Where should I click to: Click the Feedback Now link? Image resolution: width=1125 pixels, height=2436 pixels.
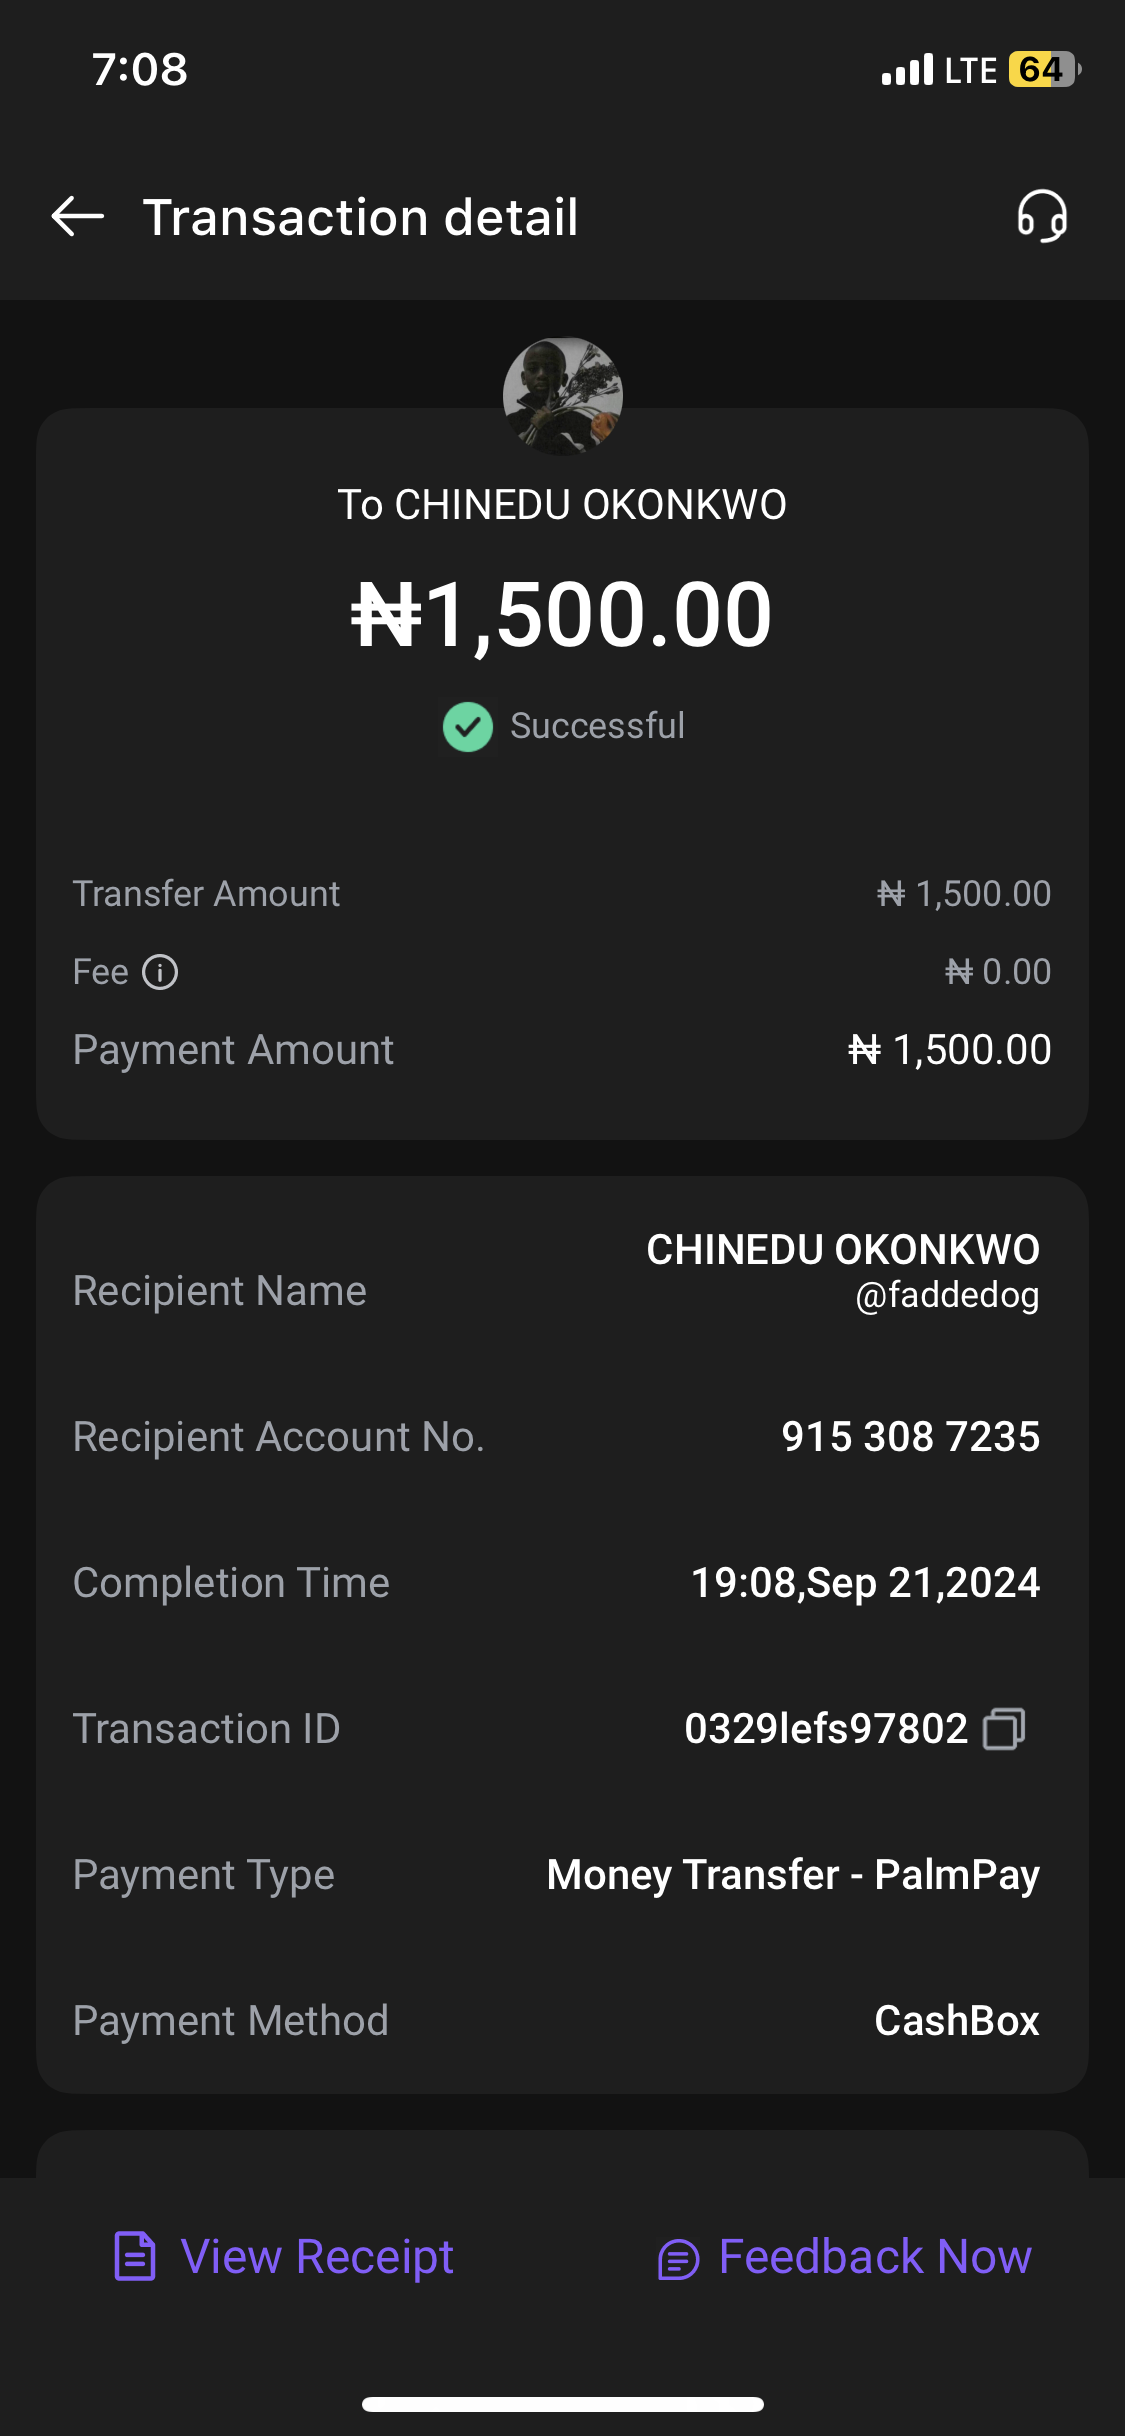[875, 2257]
